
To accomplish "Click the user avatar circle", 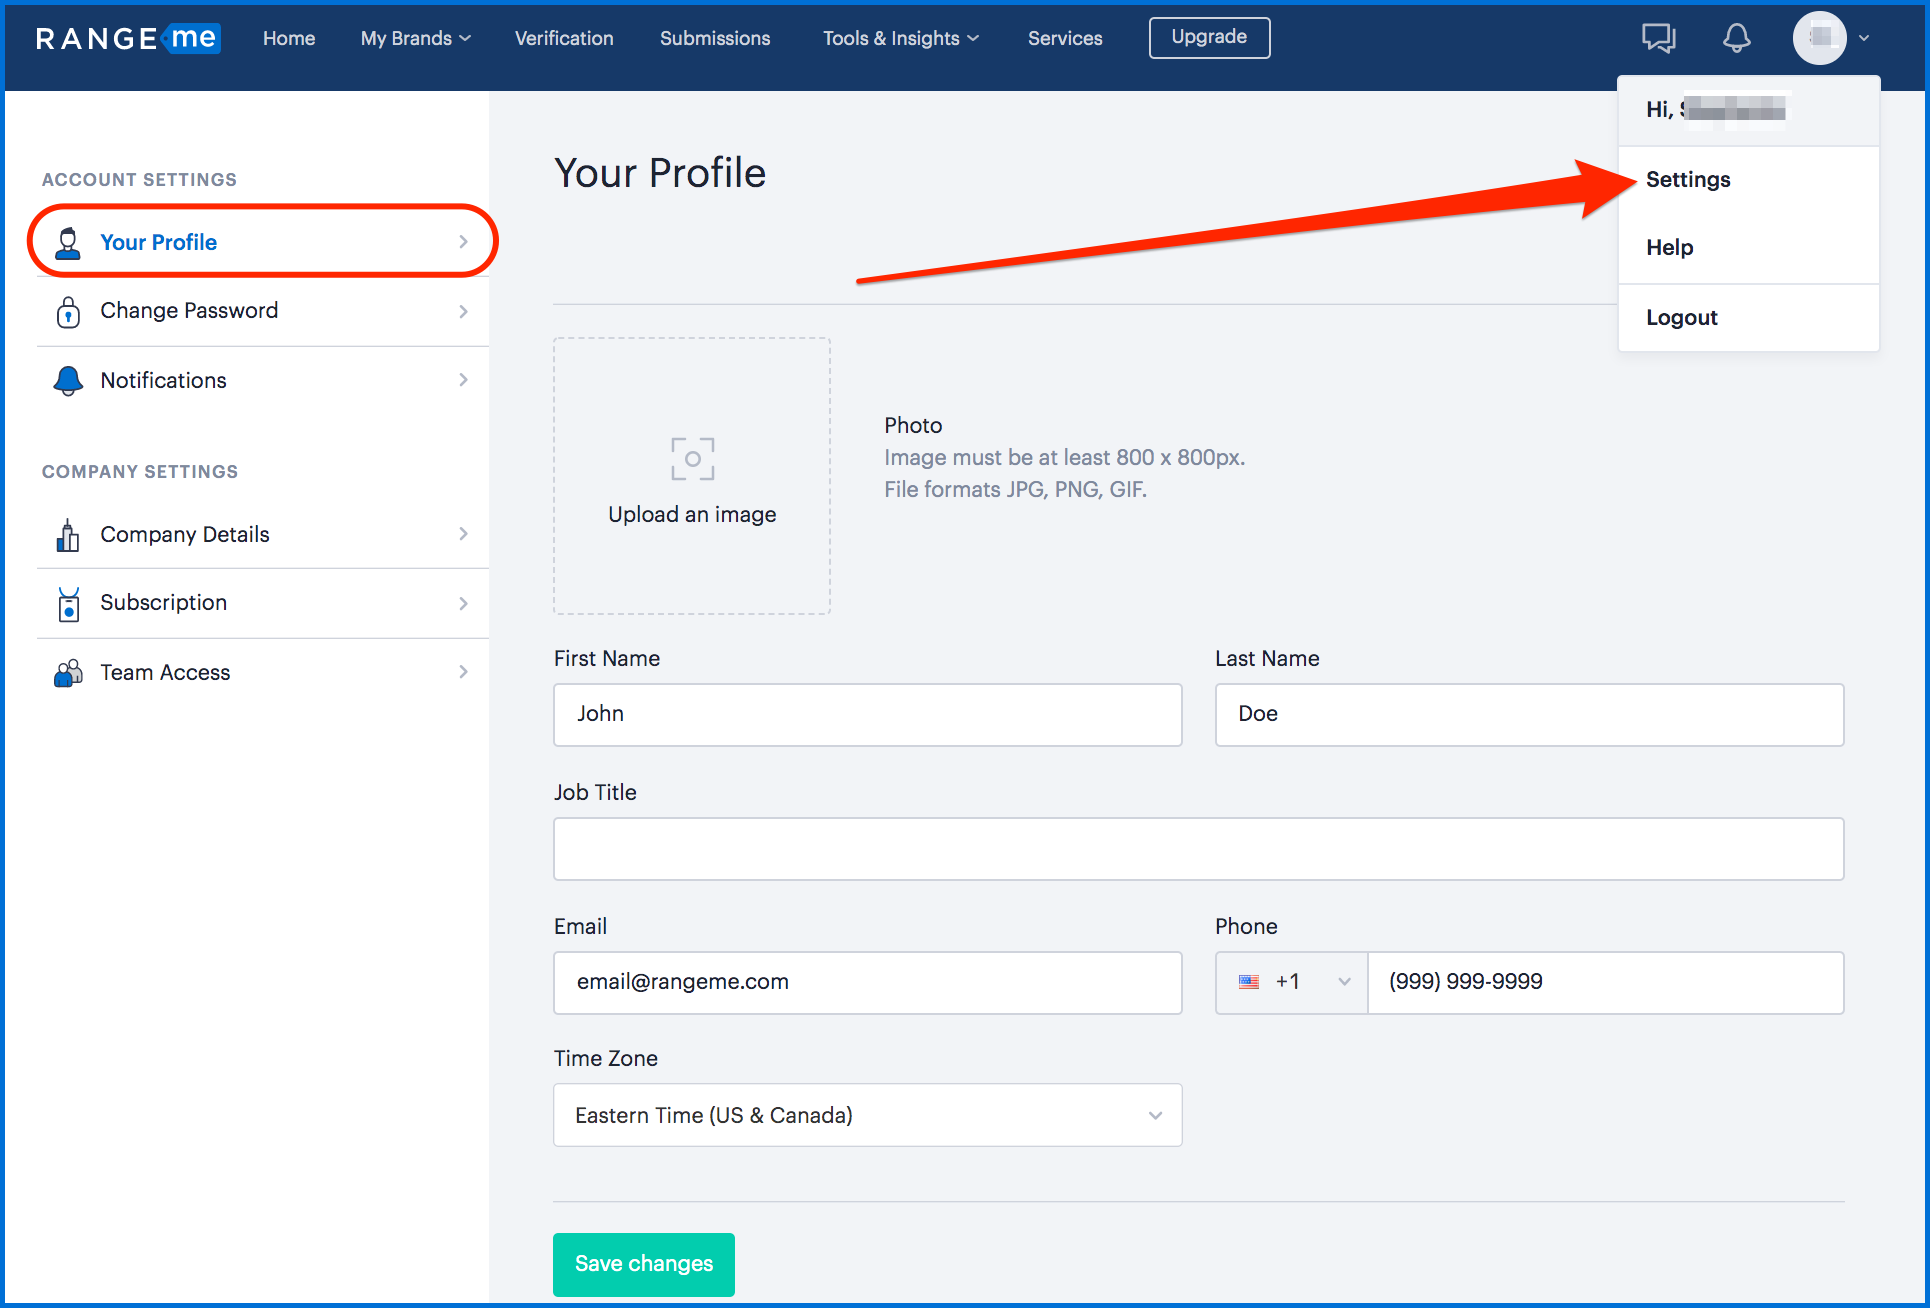I will 1819,38.
